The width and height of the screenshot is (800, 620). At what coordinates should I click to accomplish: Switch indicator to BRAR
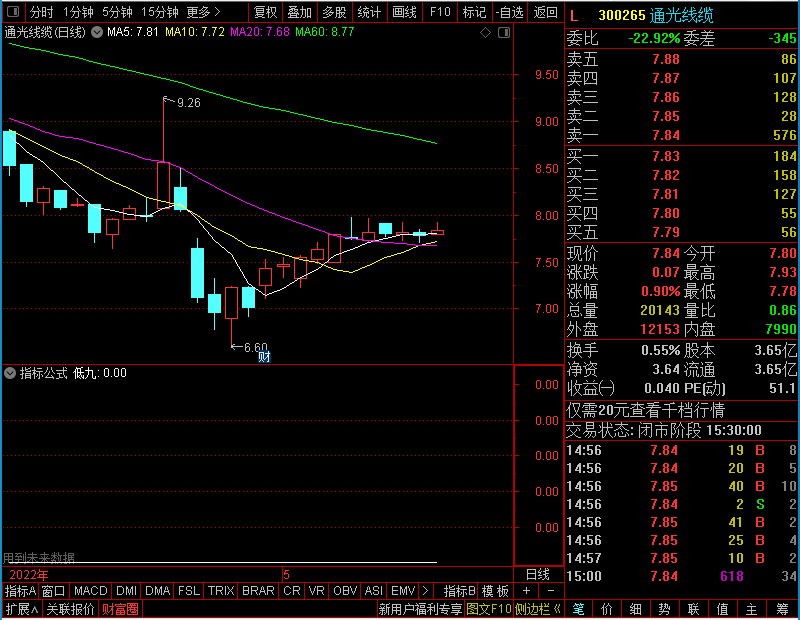[x=258, y=591]
